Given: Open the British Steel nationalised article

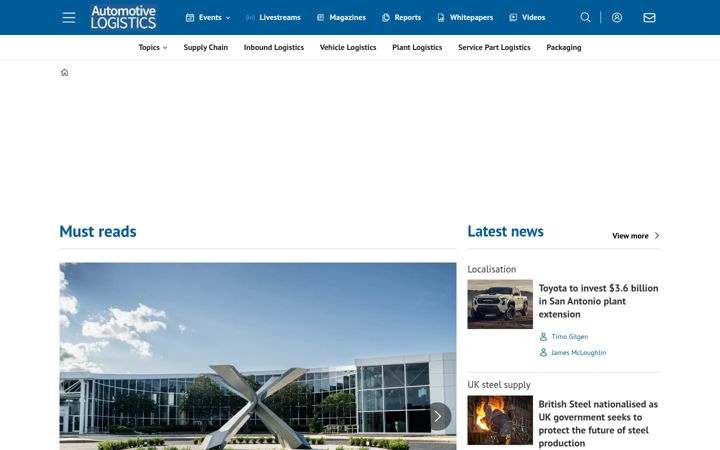Looking at the screenshot, I should [598, 423].
